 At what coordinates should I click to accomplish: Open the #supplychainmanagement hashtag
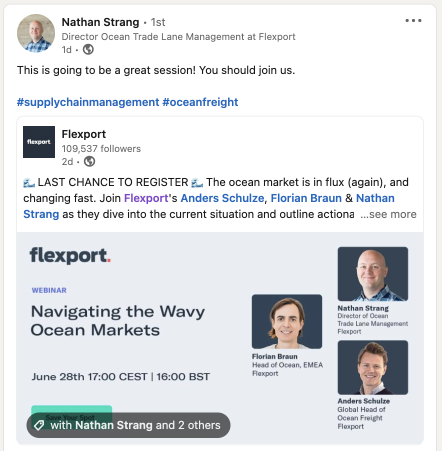pos(88,102)
